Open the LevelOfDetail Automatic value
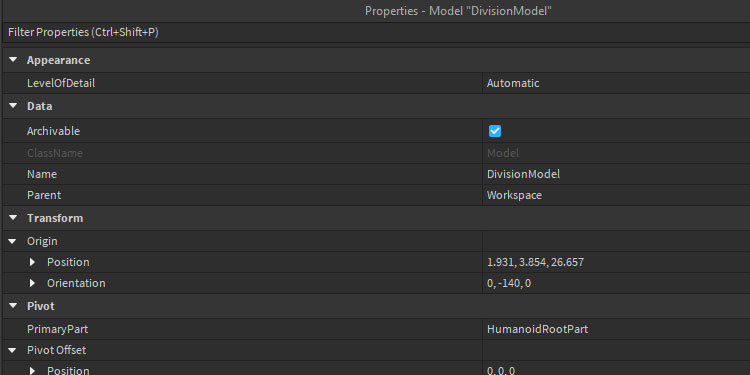This screenshot has height=375, width=750. point(616,83)
